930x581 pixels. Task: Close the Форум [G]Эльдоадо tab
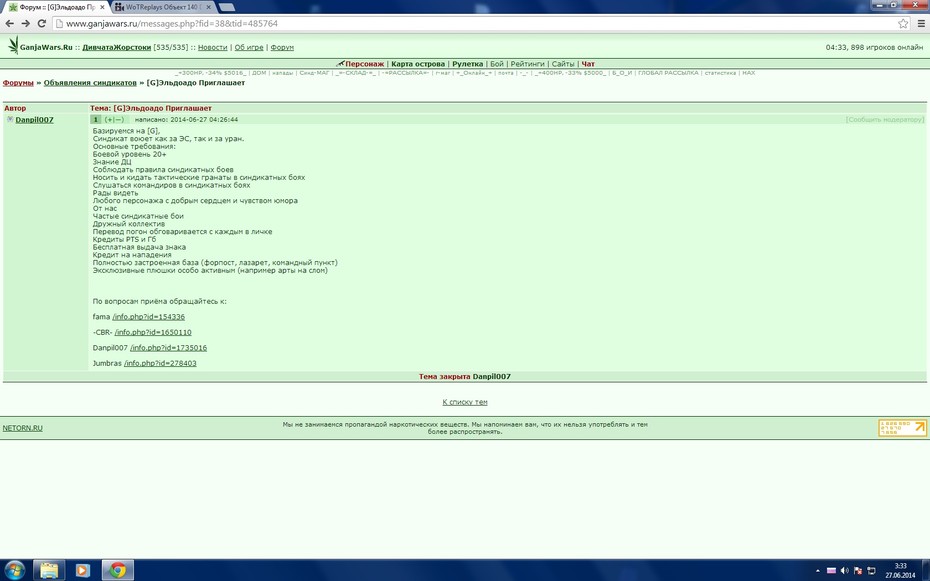click(x=102, y=8)
